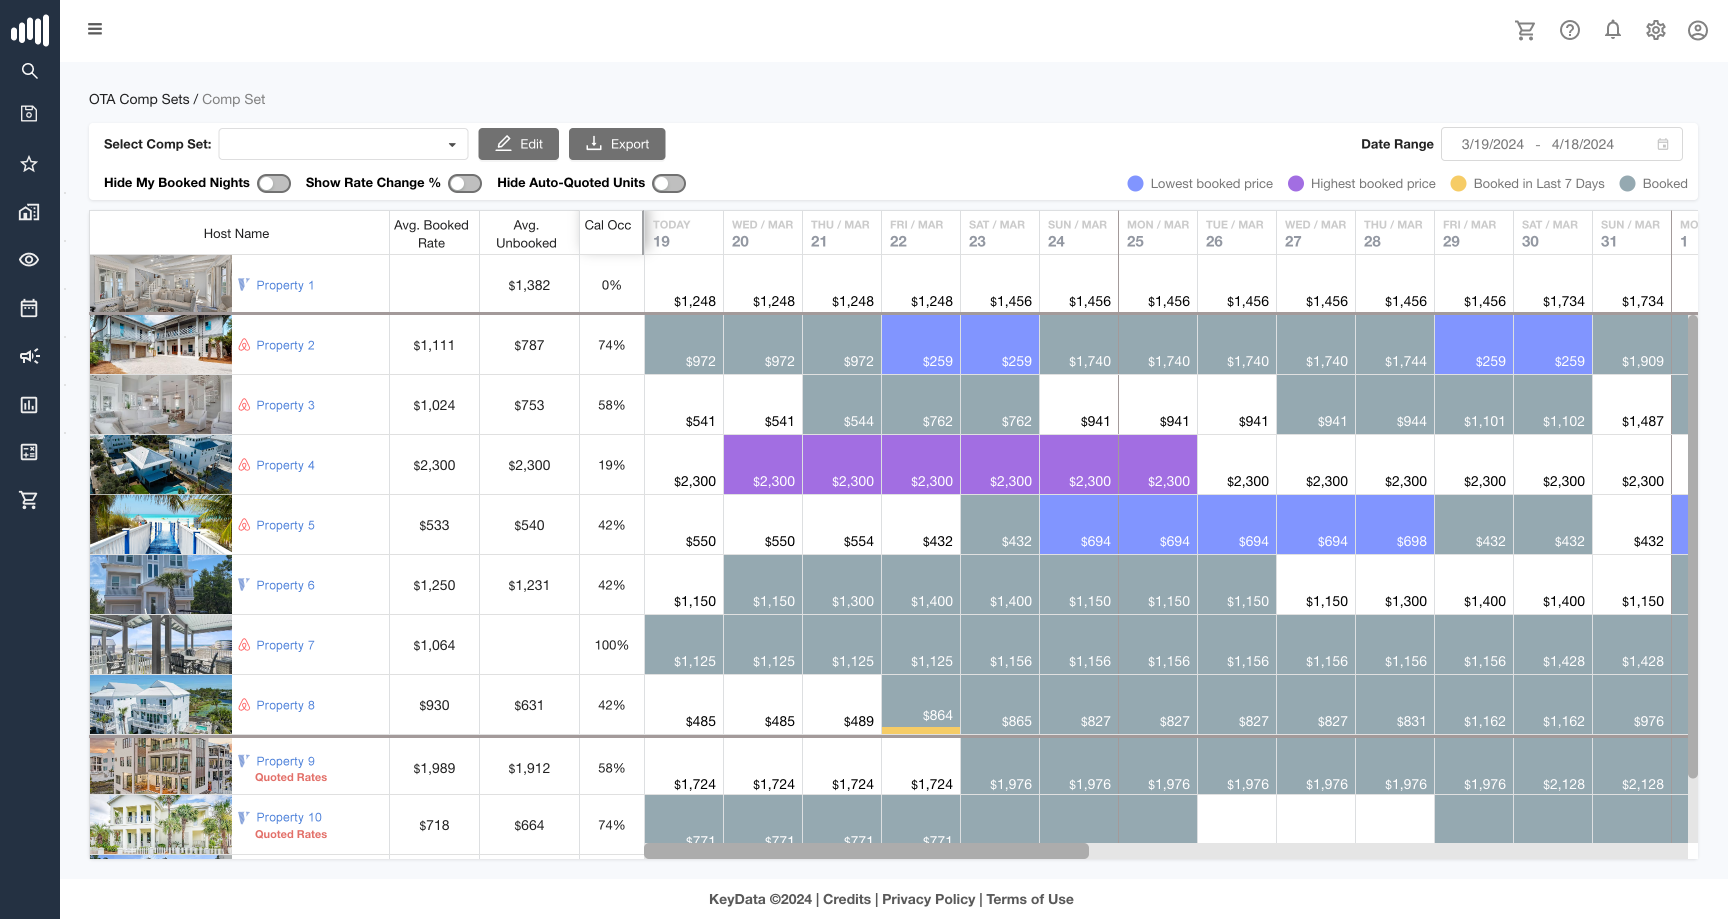Open the bar chart analytics icon

(x=29, y=404)
